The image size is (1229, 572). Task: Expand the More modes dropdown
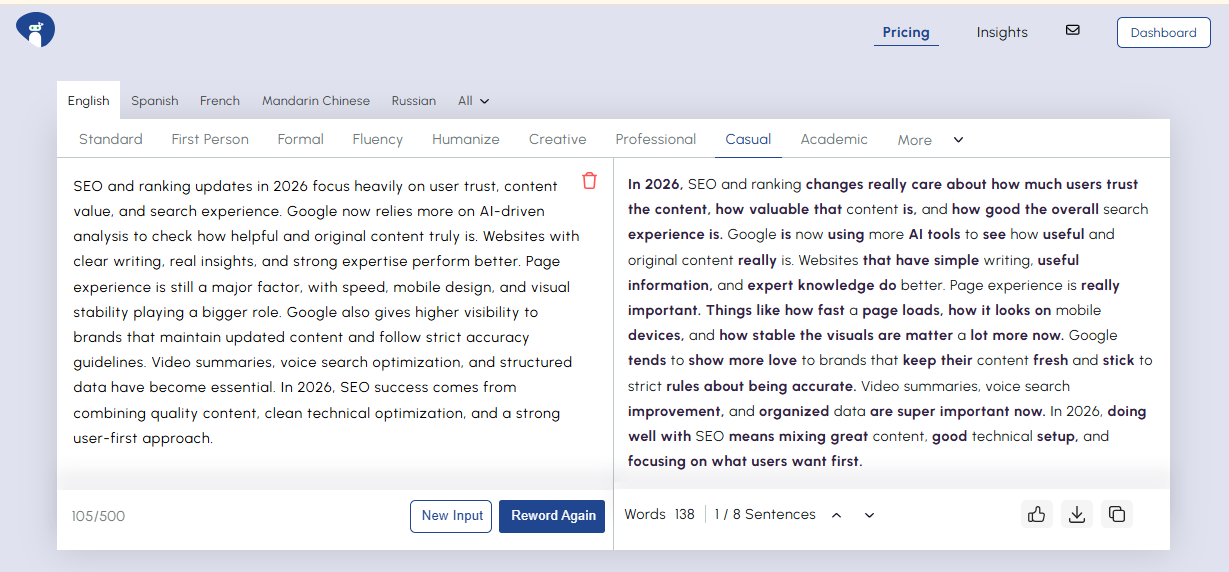tap(930, 140)
